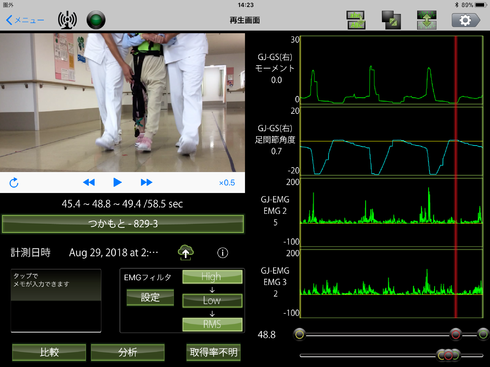The width and height of the screenshot is (490, 367).
Task: Open the 比較 comparison button
Action: click(49, 352)
